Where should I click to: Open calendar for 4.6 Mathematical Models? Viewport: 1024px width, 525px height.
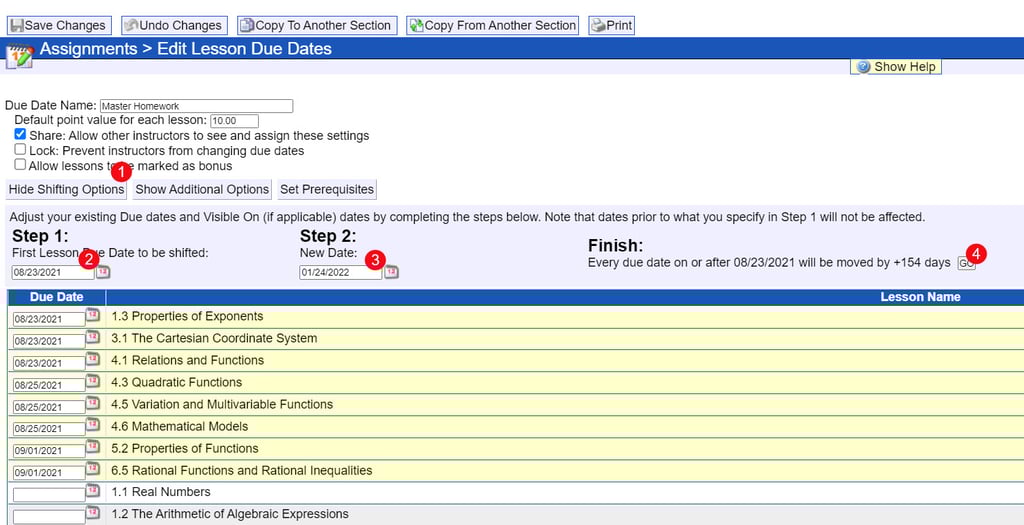pyautogui.click(x=93, y=426)
